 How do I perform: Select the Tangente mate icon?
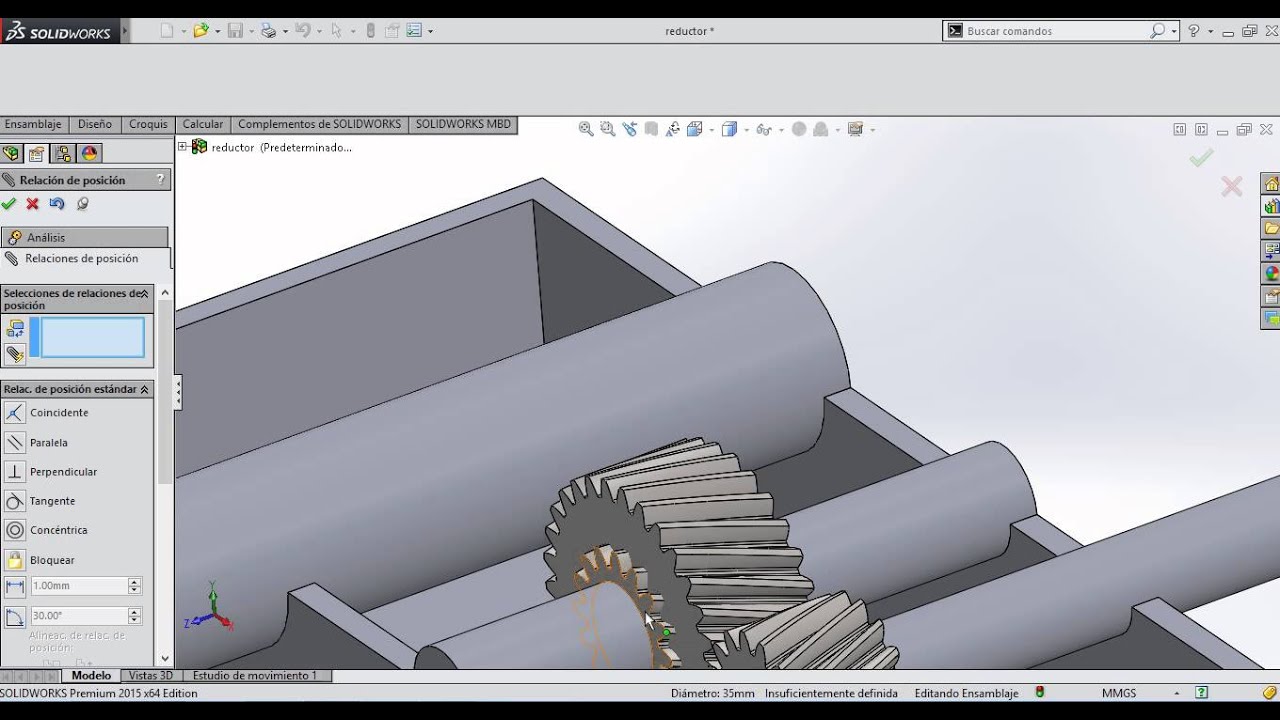(15, 501)
